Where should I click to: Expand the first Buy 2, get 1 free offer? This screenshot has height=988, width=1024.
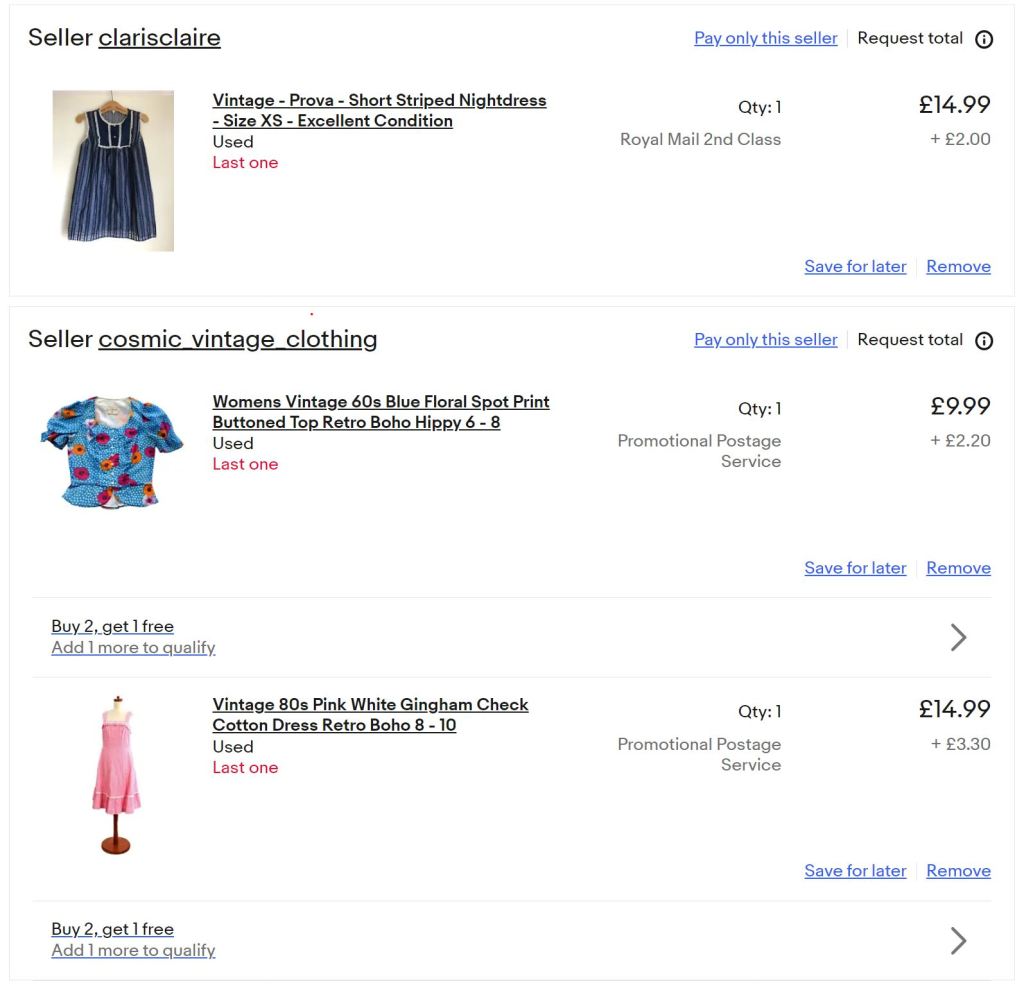[957, 637]
